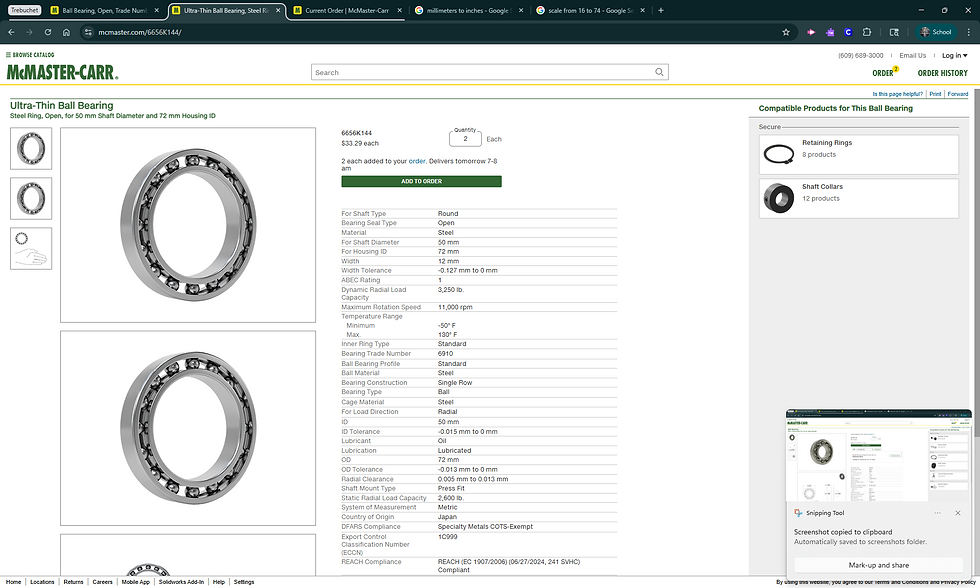Click the footer Locations link
The width and height of the screenshot is (980, 588).
pyautogui.click(x=42, y=582)
